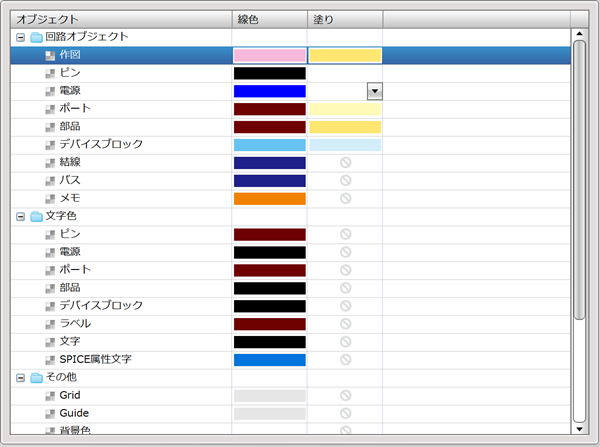Select the その他 folder icon
Viewport: 600px width, 447px height.
(x=36, y=378)
